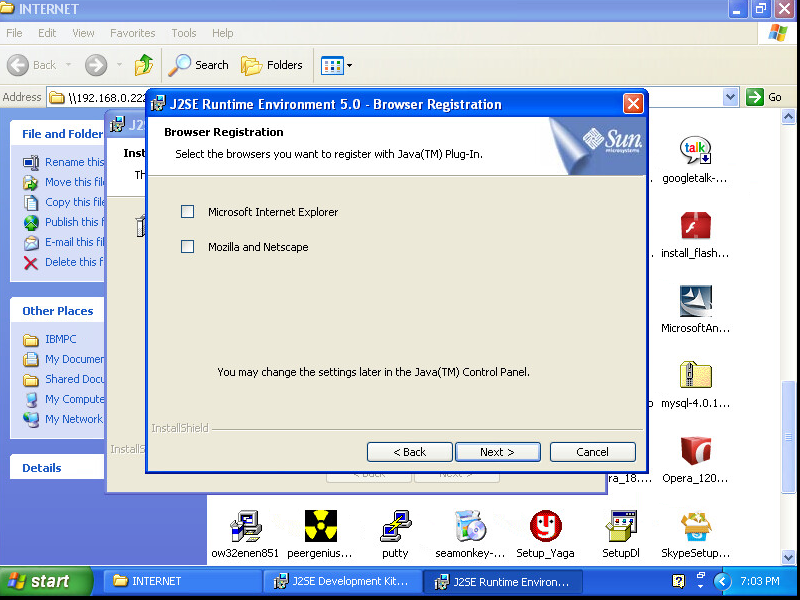Select the Setup_Yaga file icon
The image size is (800, 600).
tap(545, 526)
